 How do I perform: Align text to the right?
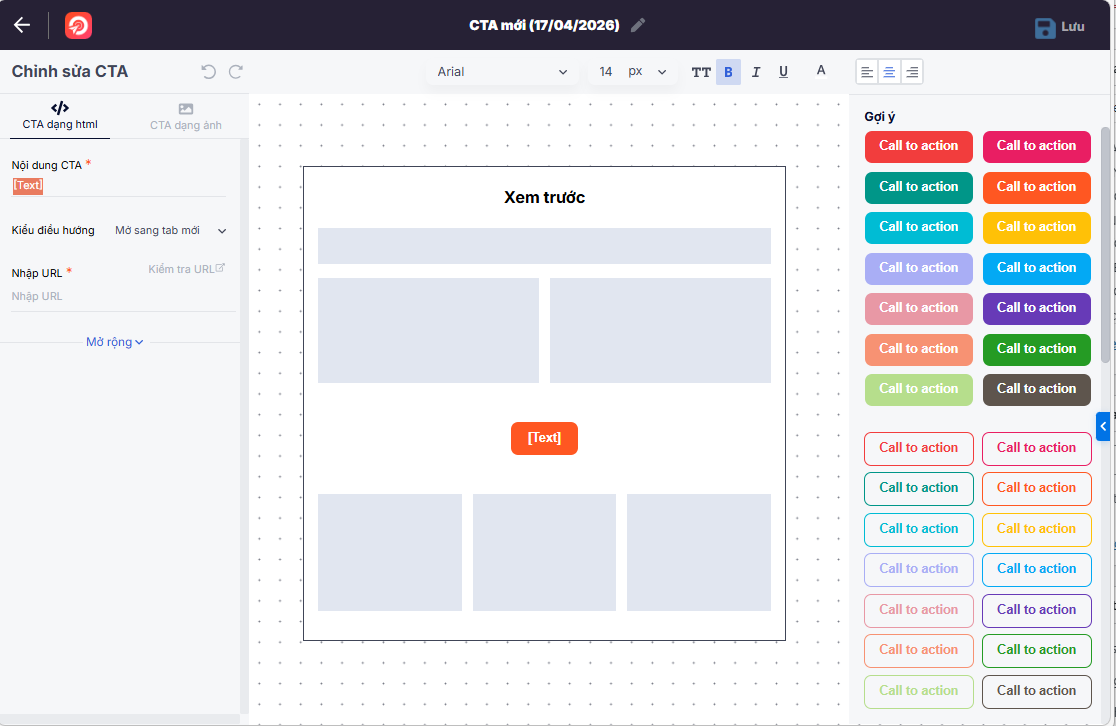click(x=911, y=72)
